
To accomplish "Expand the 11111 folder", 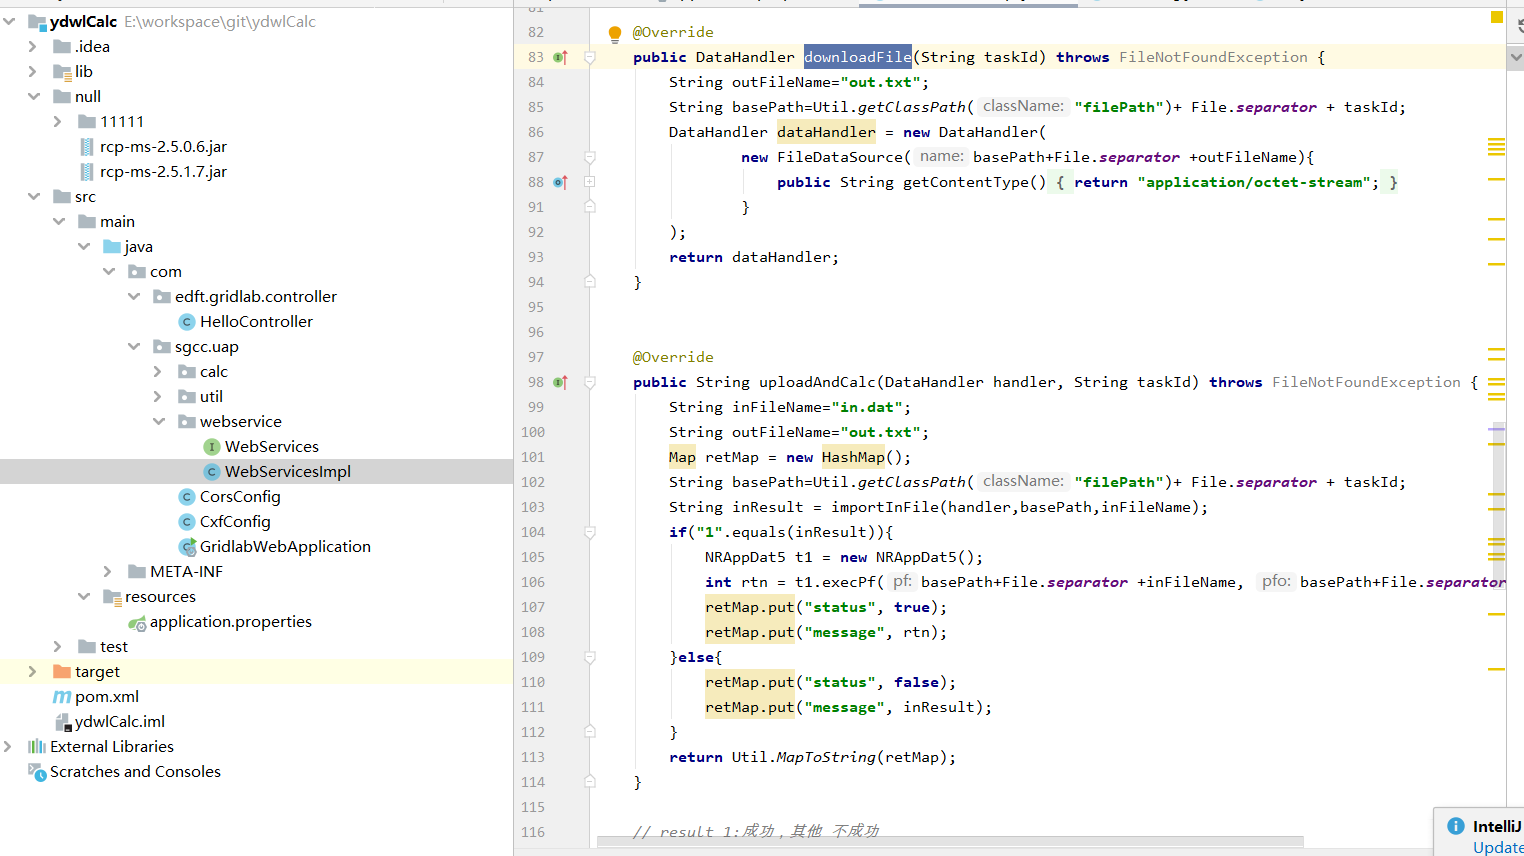I will [58, 121].
